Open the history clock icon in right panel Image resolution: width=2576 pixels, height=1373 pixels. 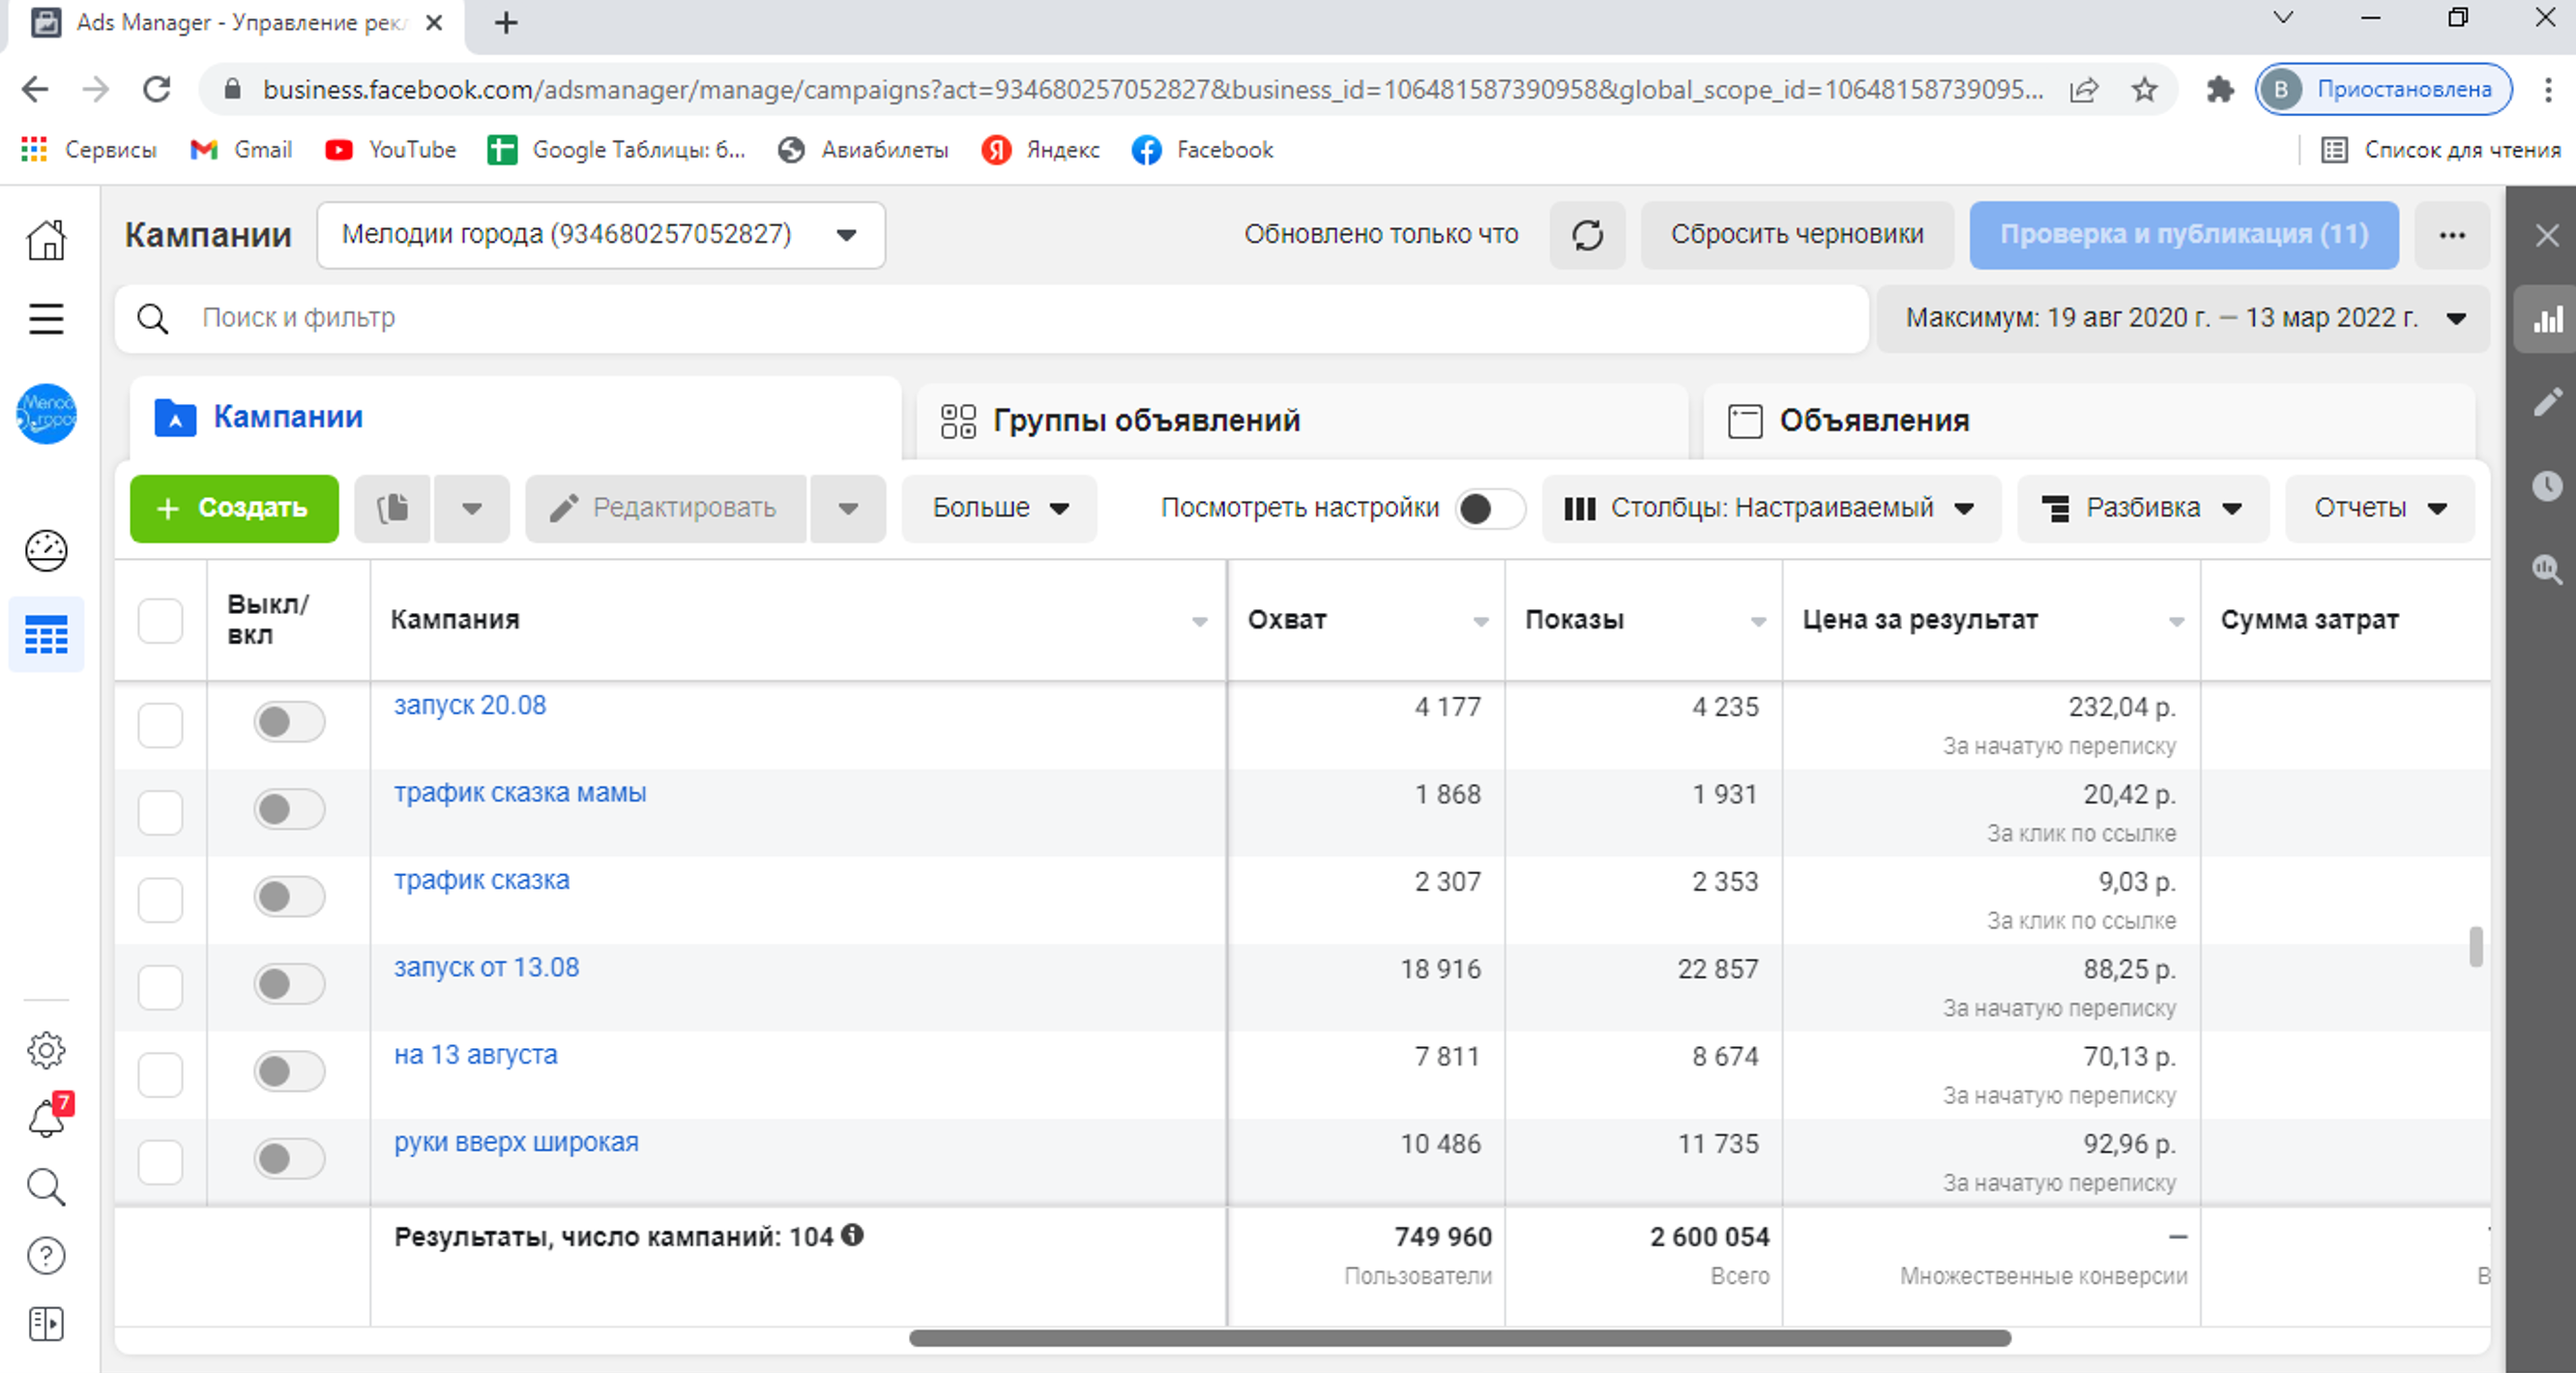point(2547,486)
